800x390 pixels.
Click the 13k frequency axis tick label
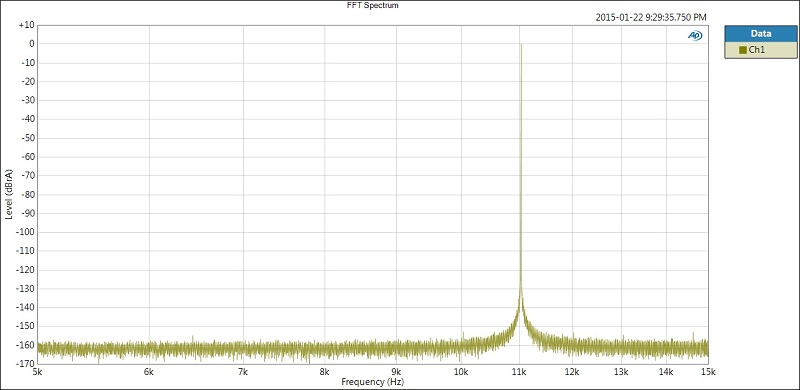pyautogui.click(x=621, y=372)
